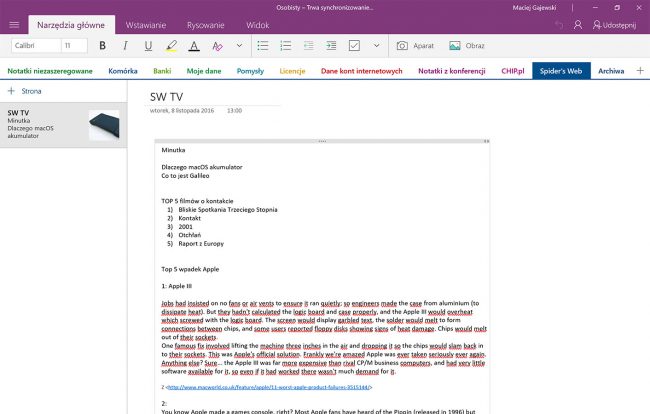Image resolution: width=650 pixels, height=414 pixels.
Task: Expand more tag options dropdown
Action: click(376, 46)
